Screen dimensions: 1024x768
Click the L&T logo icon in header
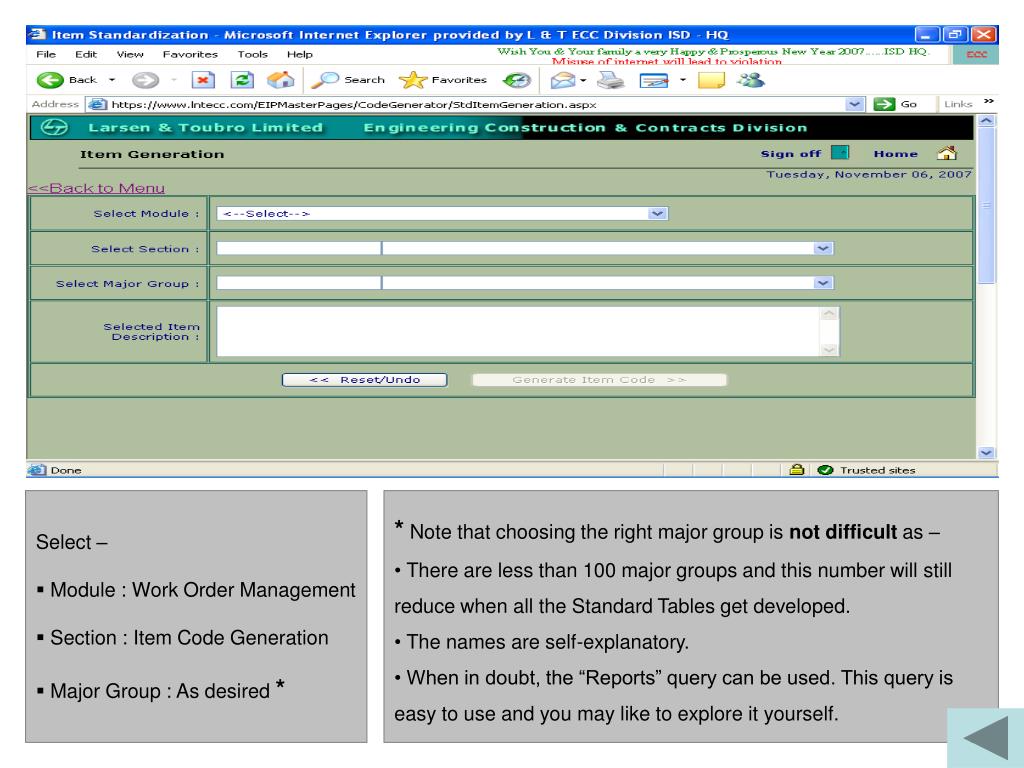point(54,127)
